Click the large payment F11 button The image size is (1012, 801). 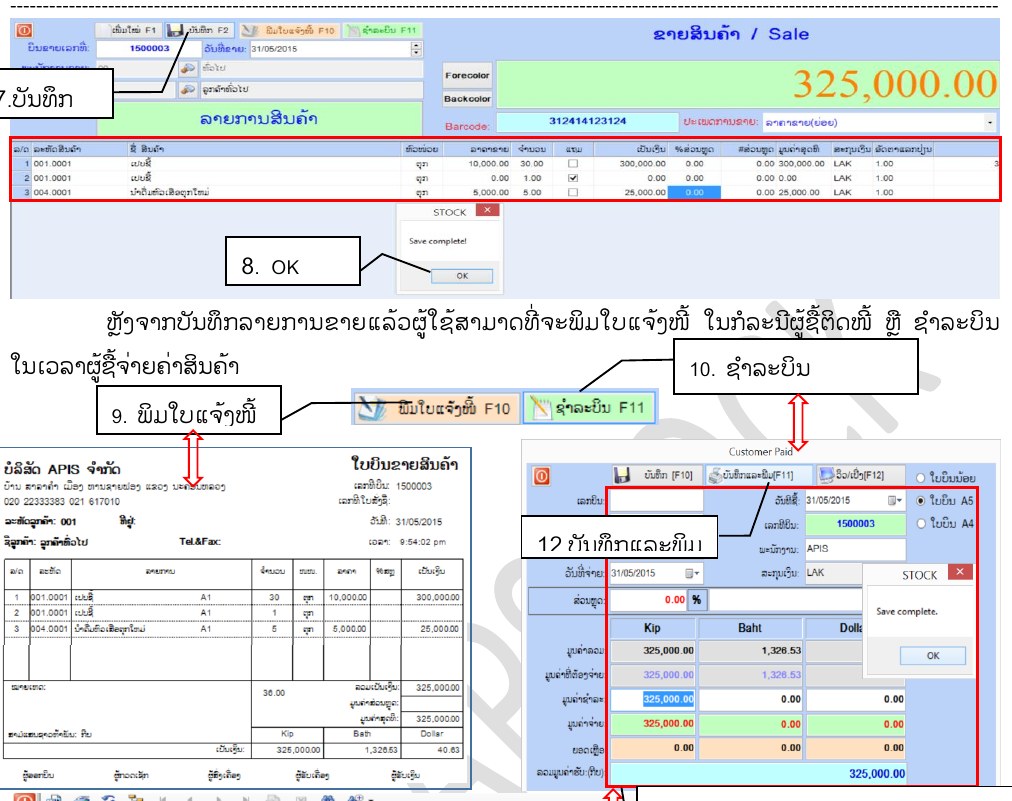[589, 408]
